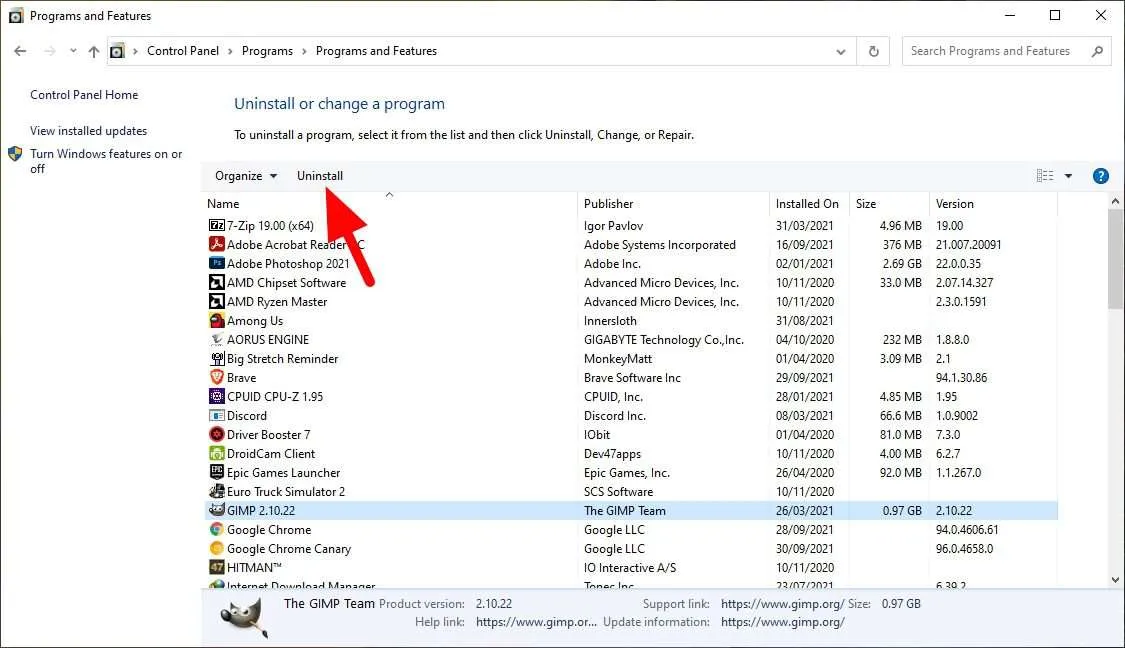Click the CPUID CPU-Z icon
1125x648 pixels.
click(x=216, y=396)
